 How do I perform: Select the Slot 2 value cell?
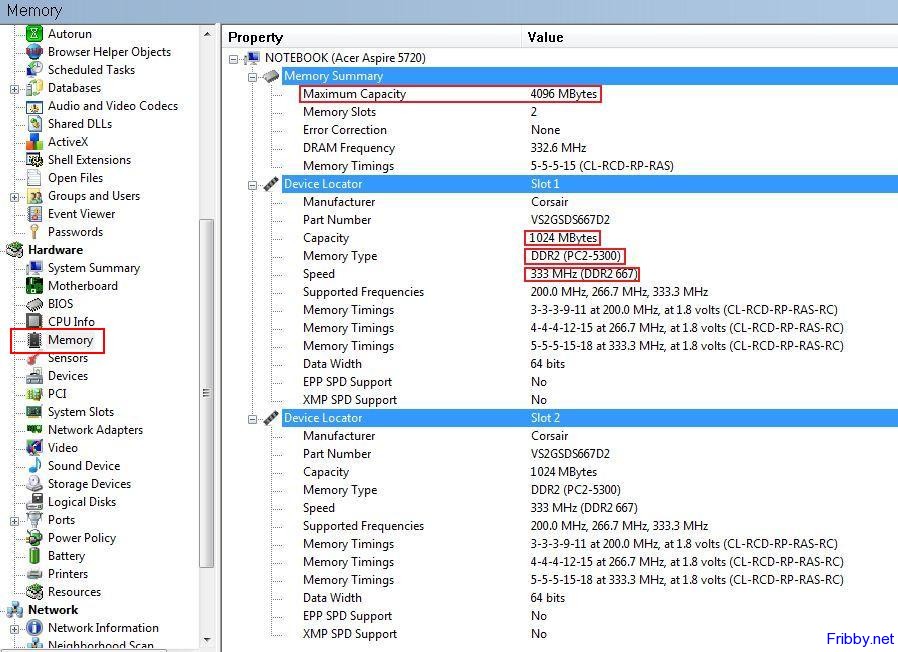[x=545, y=418]
